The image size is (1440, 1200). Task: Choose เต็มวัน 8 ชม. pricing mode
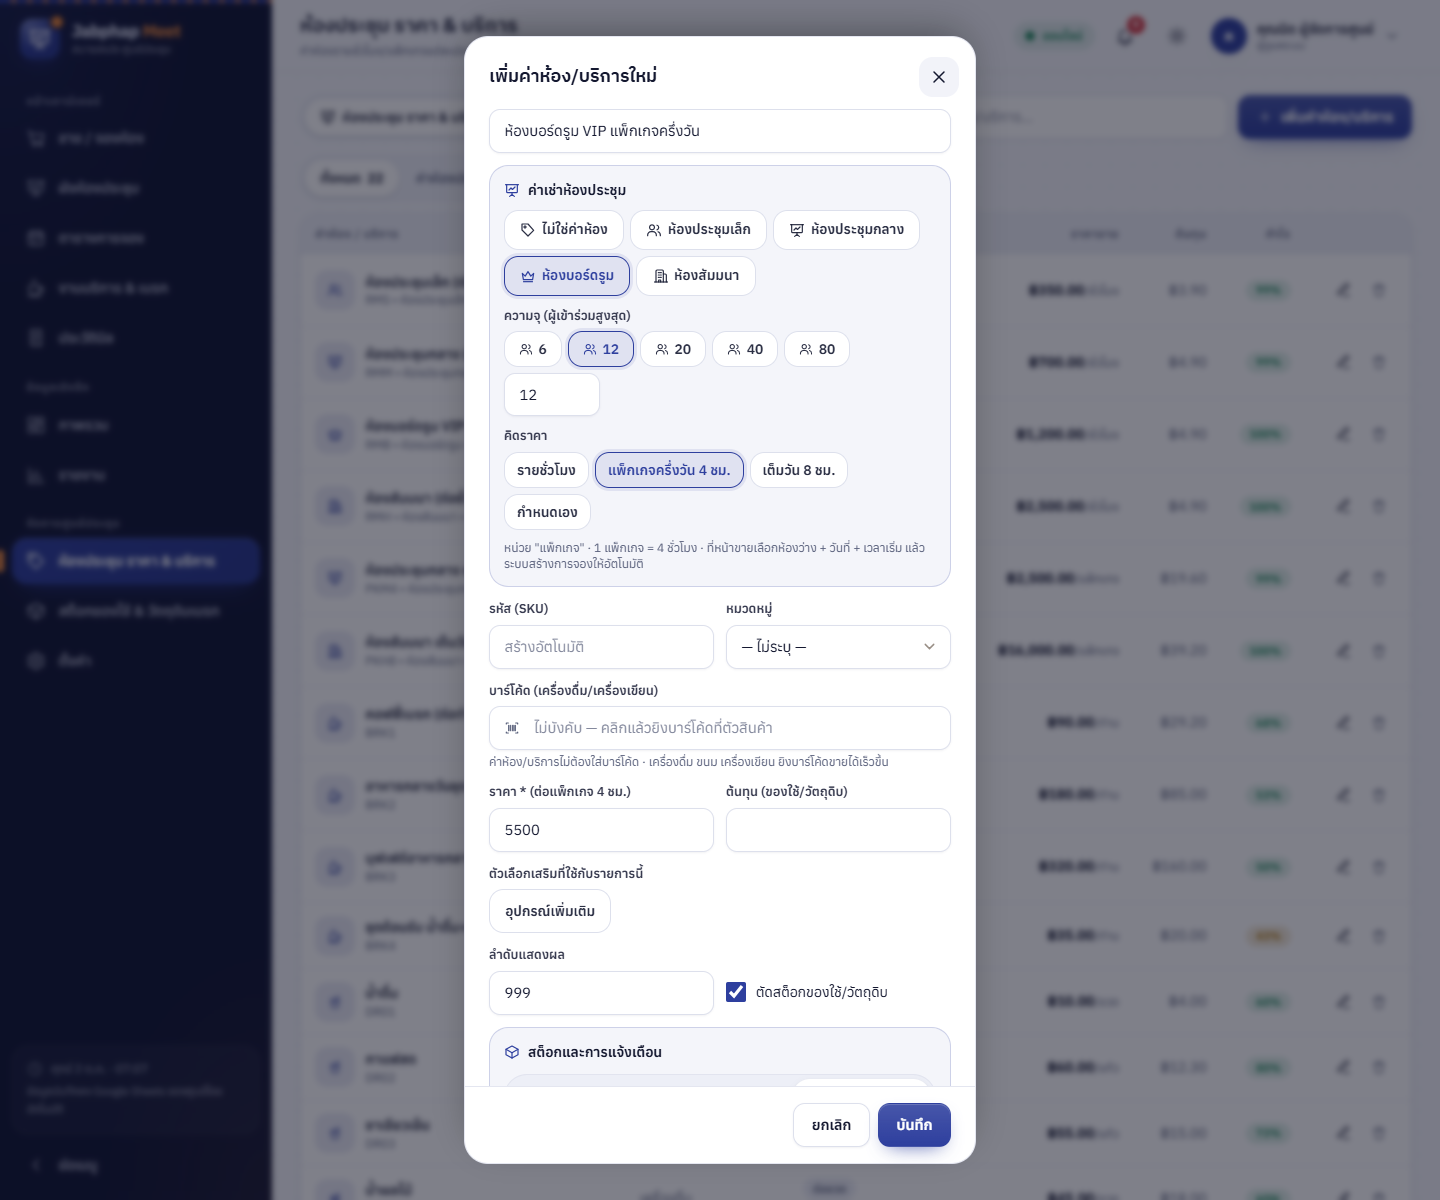(799, 470)
